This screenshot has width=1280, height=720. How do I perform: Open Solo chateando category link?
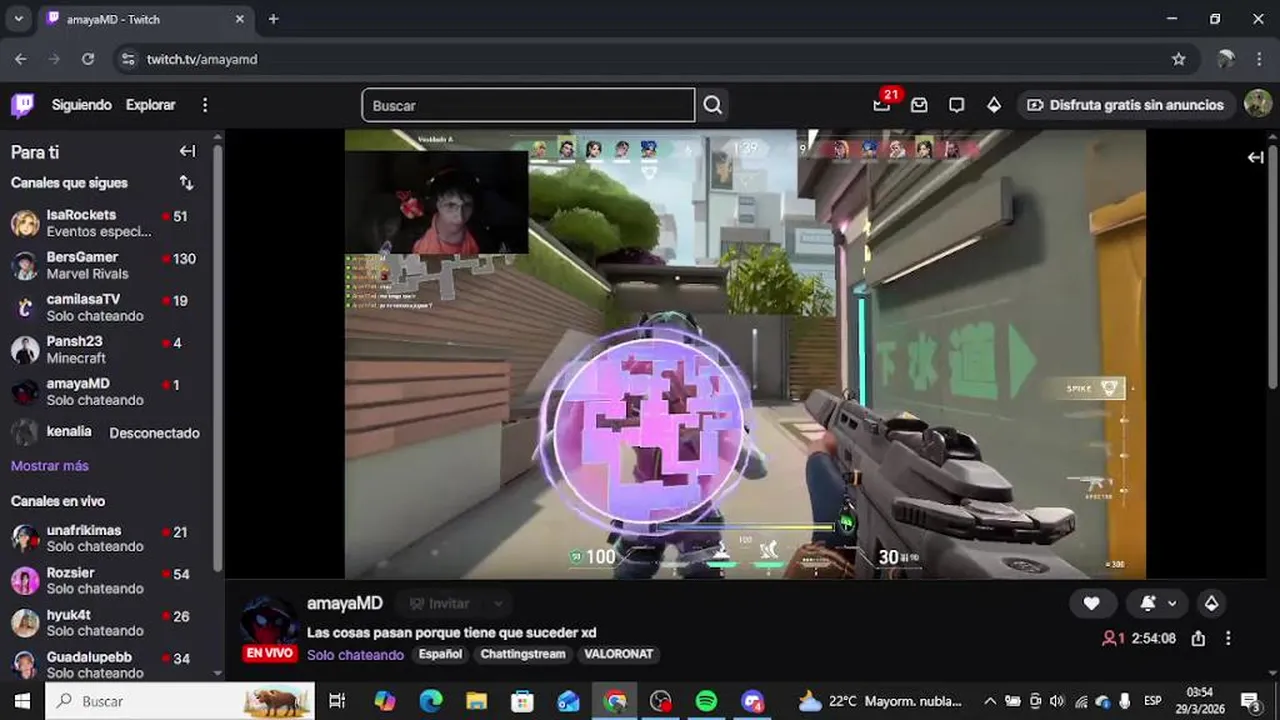click(355, 654)
